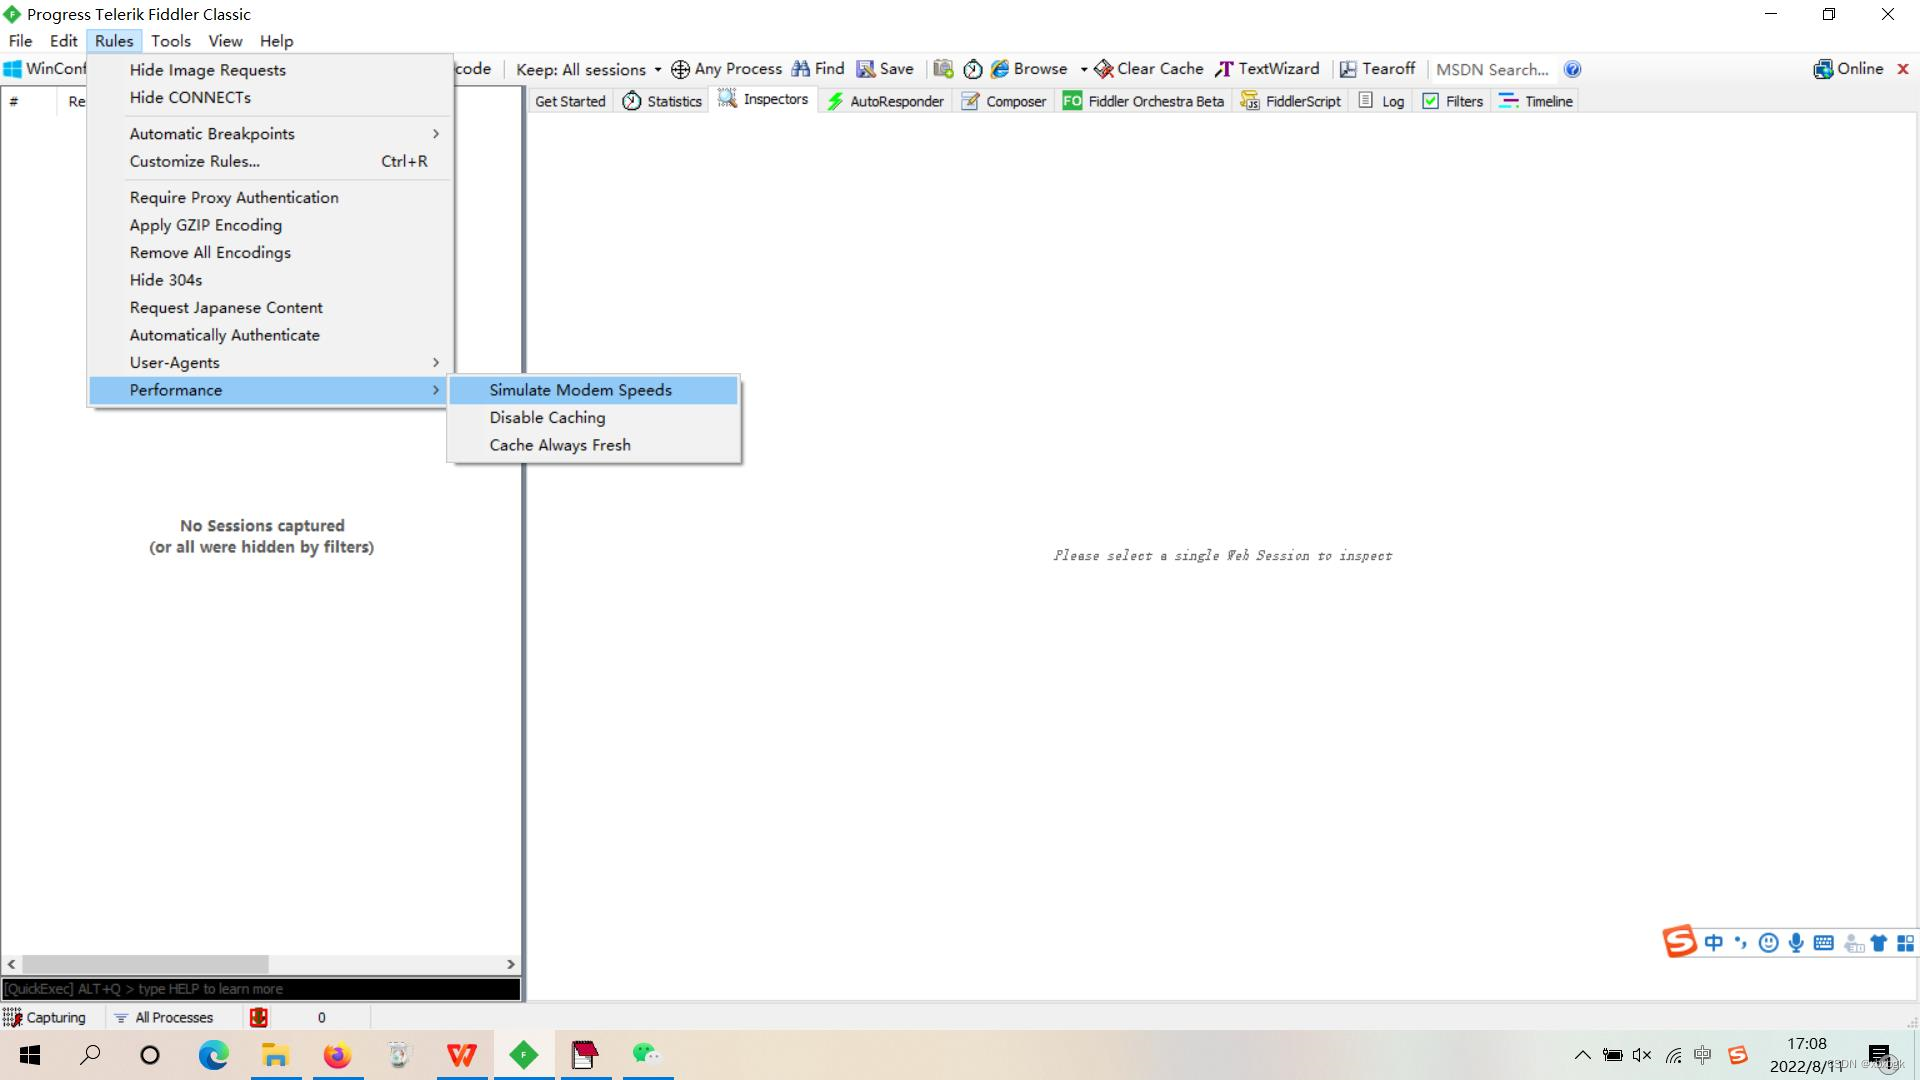Open the Keep: All sessions dropdown

[588, 69]
